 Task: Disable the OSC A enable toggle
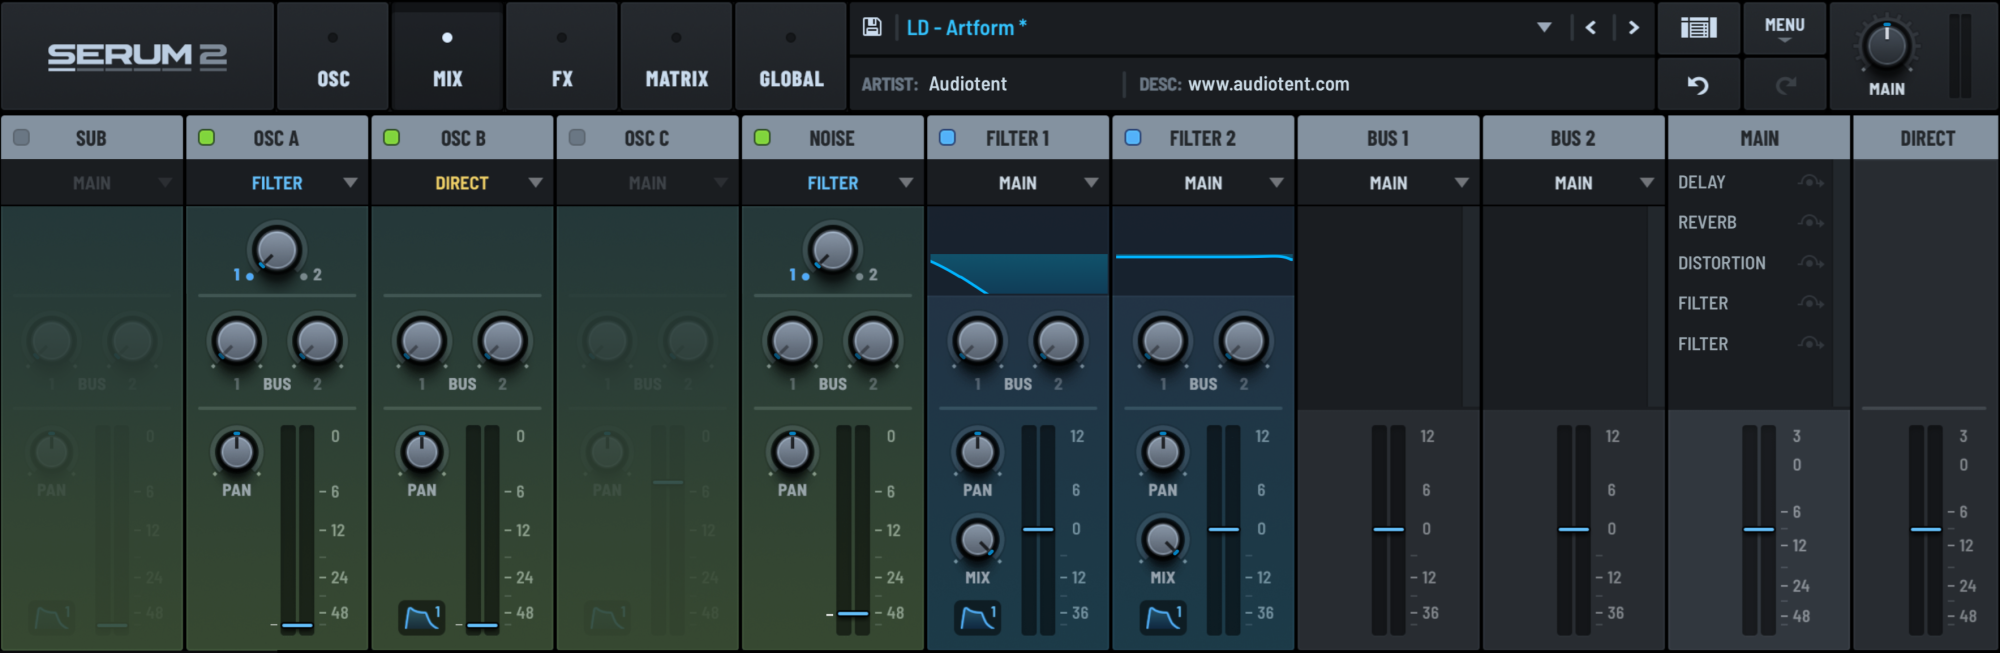206,137
